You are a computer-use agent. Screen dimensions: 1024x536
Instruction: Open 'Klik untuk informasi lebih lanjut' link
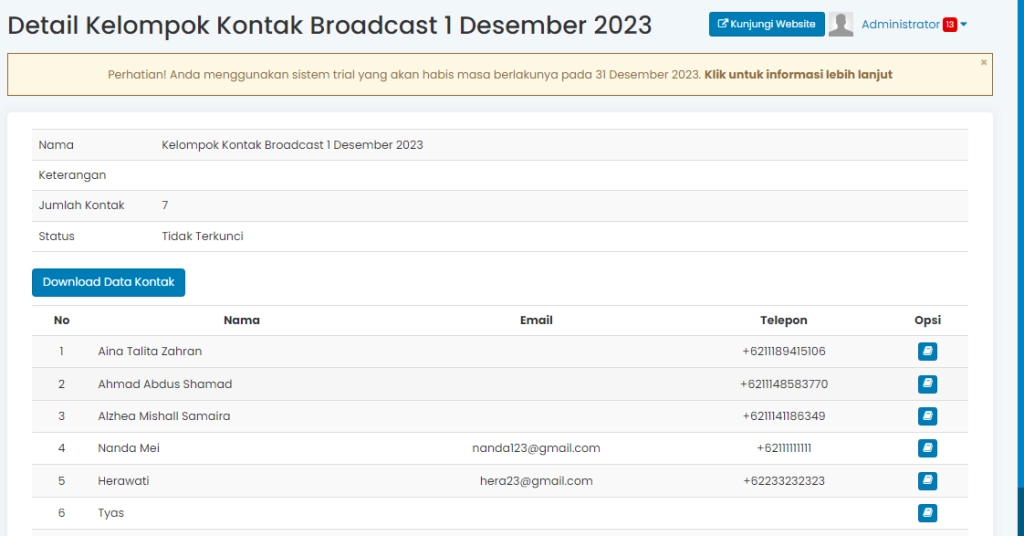click(x=798, y=74)
